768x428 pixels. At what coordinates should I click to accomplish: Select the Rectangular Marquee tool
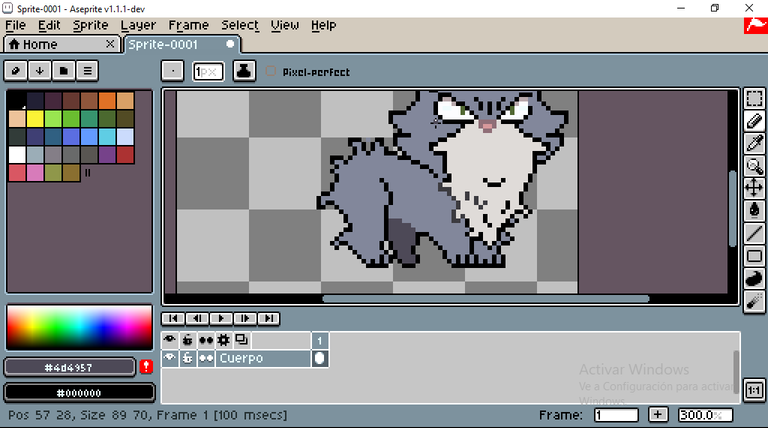[754, 98]
